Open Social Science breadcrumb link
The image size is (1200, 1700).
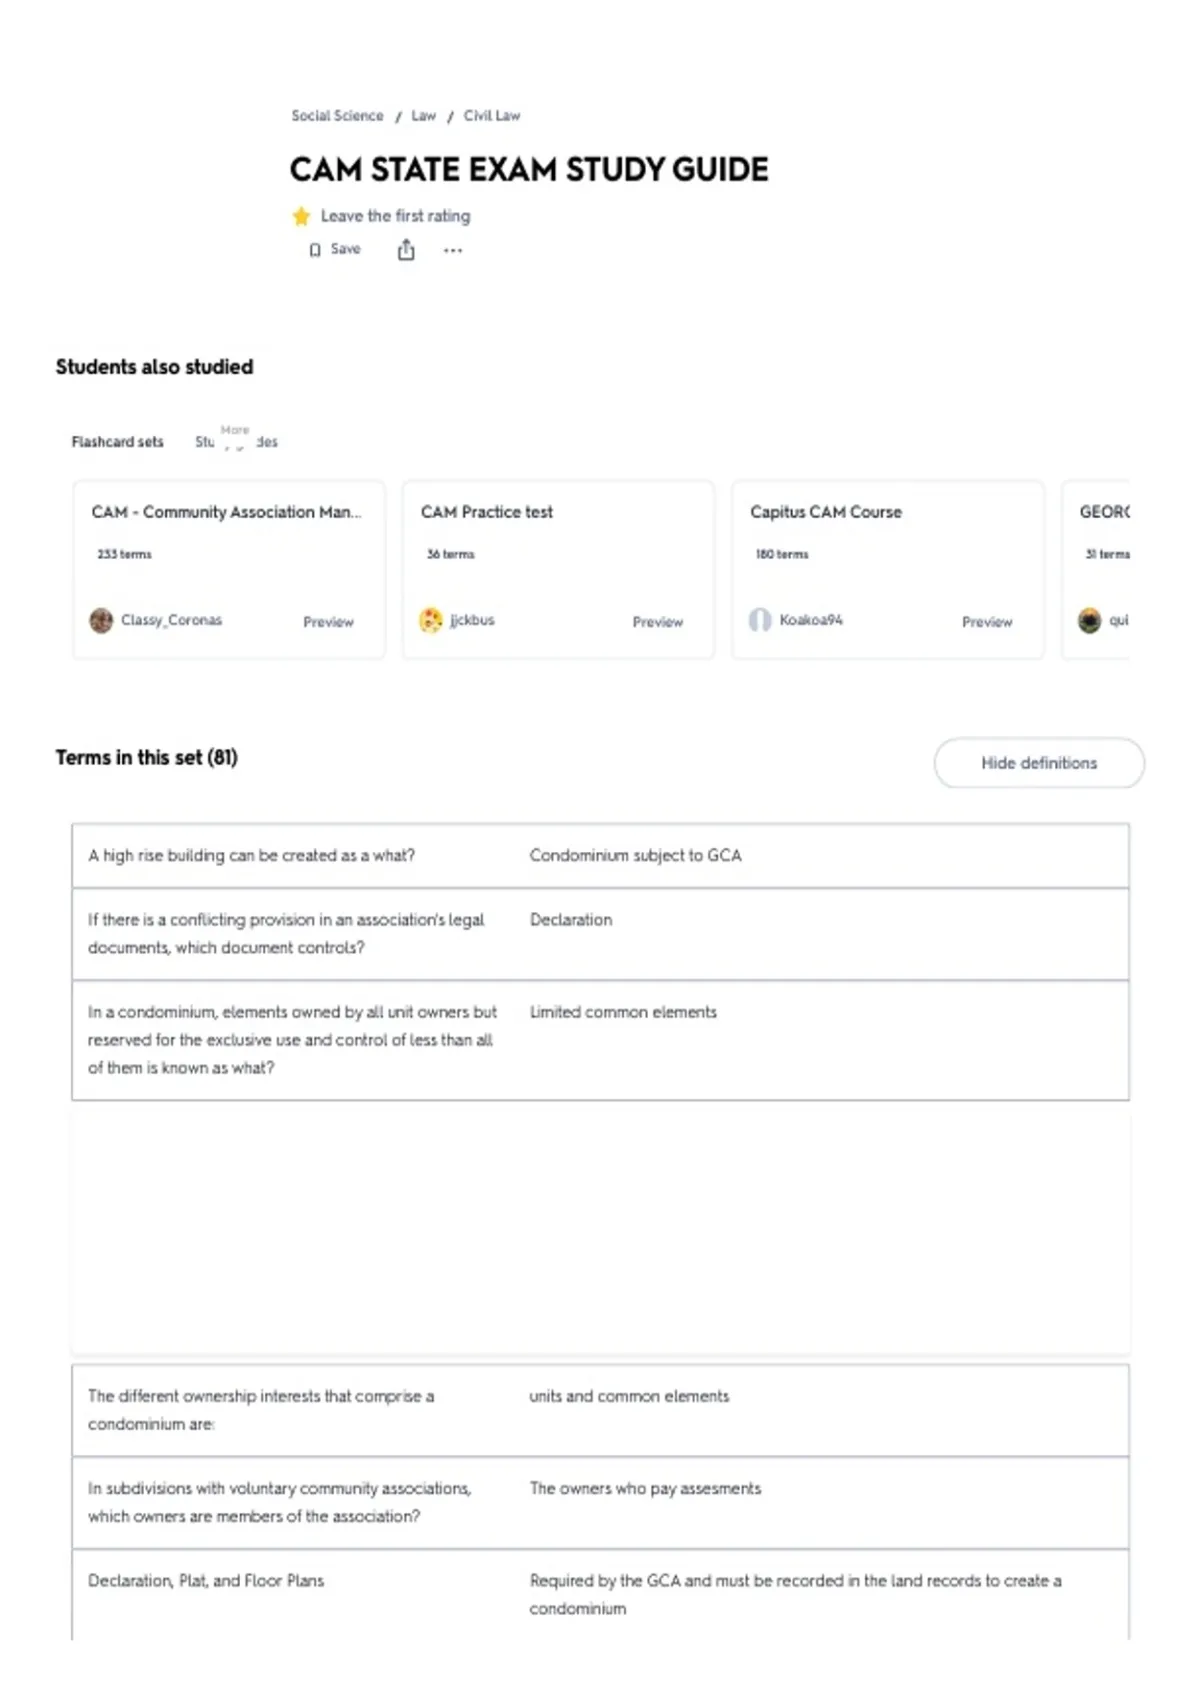(x=337, y=116)
